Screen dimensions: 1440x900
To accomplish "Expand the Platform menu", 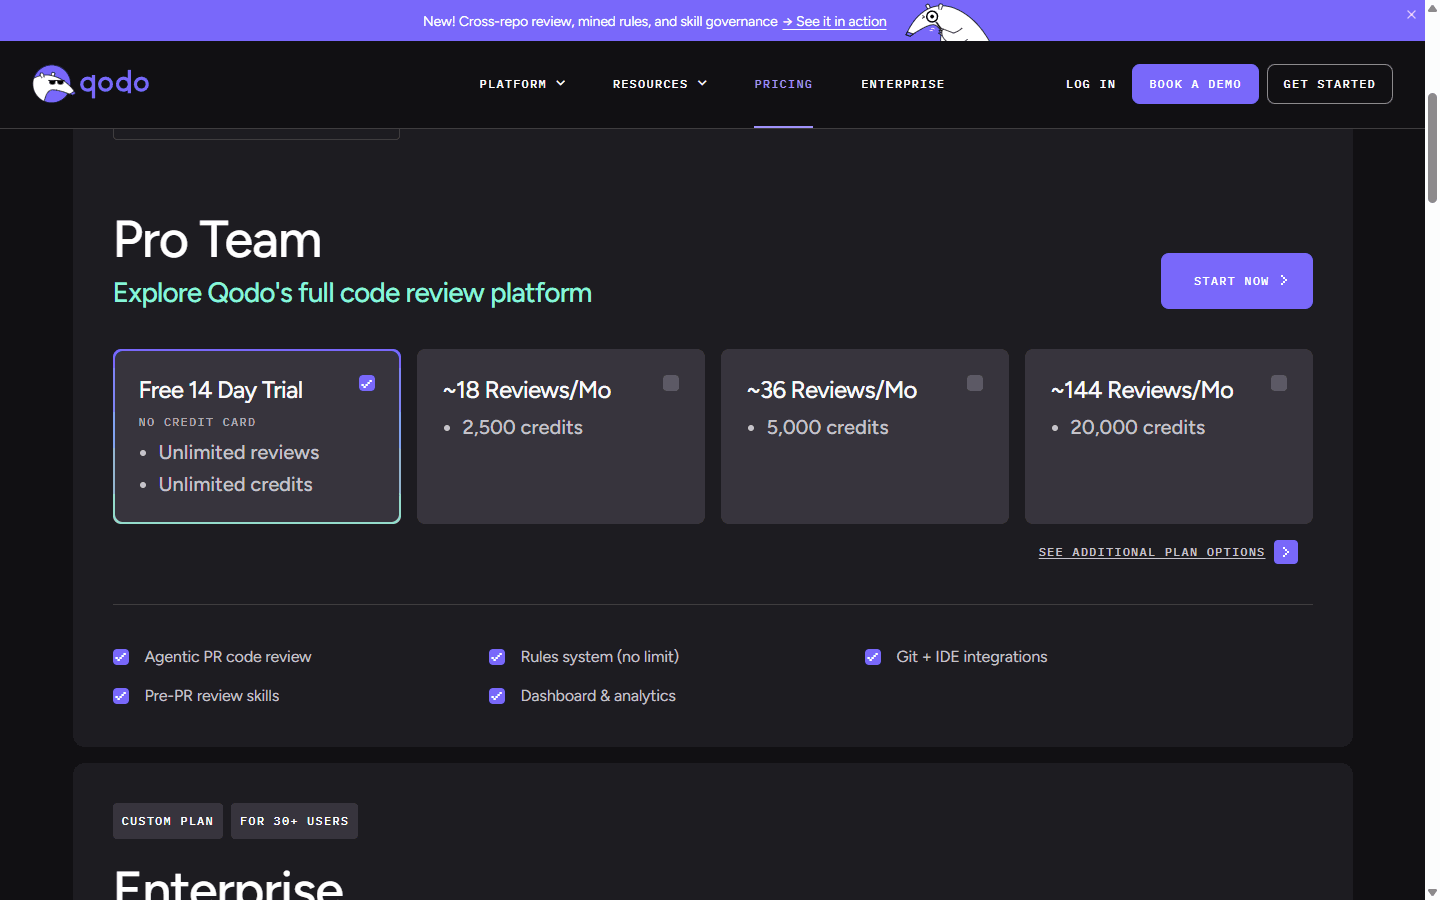I will 522,84.
